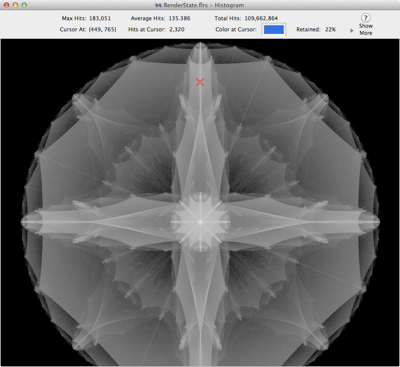
Task: Click the red X cursor marker
Action: pyautogui.click(x=200, y=82)
